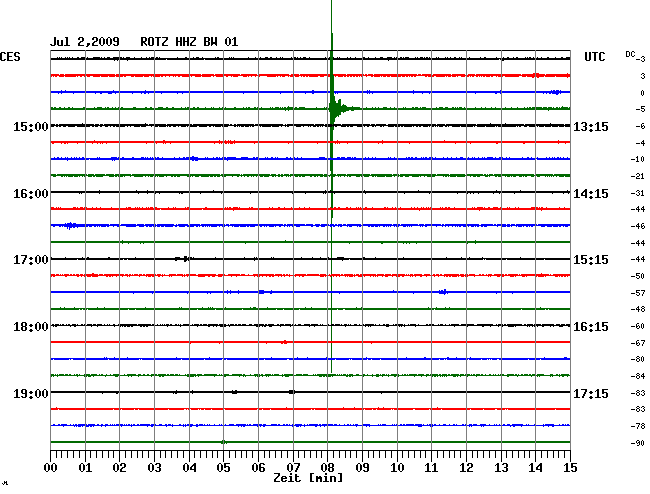Select the 19:00 local time label
The image size is (650, 494).
pos(31,393)
